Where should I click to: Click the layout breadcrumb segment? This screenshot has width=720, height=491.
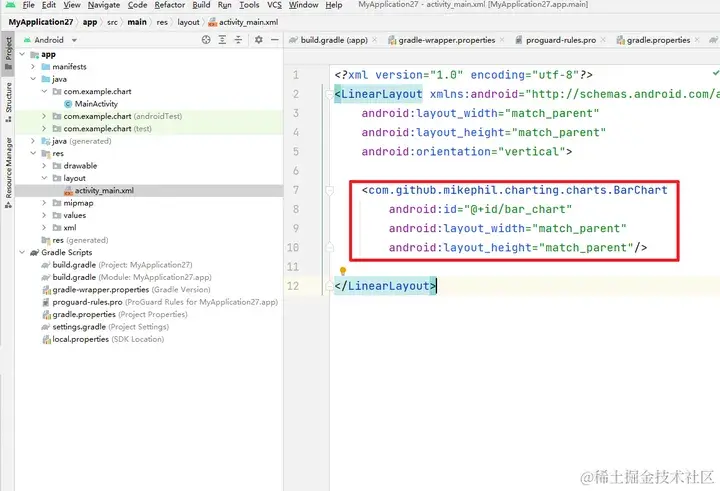point(188,22)
